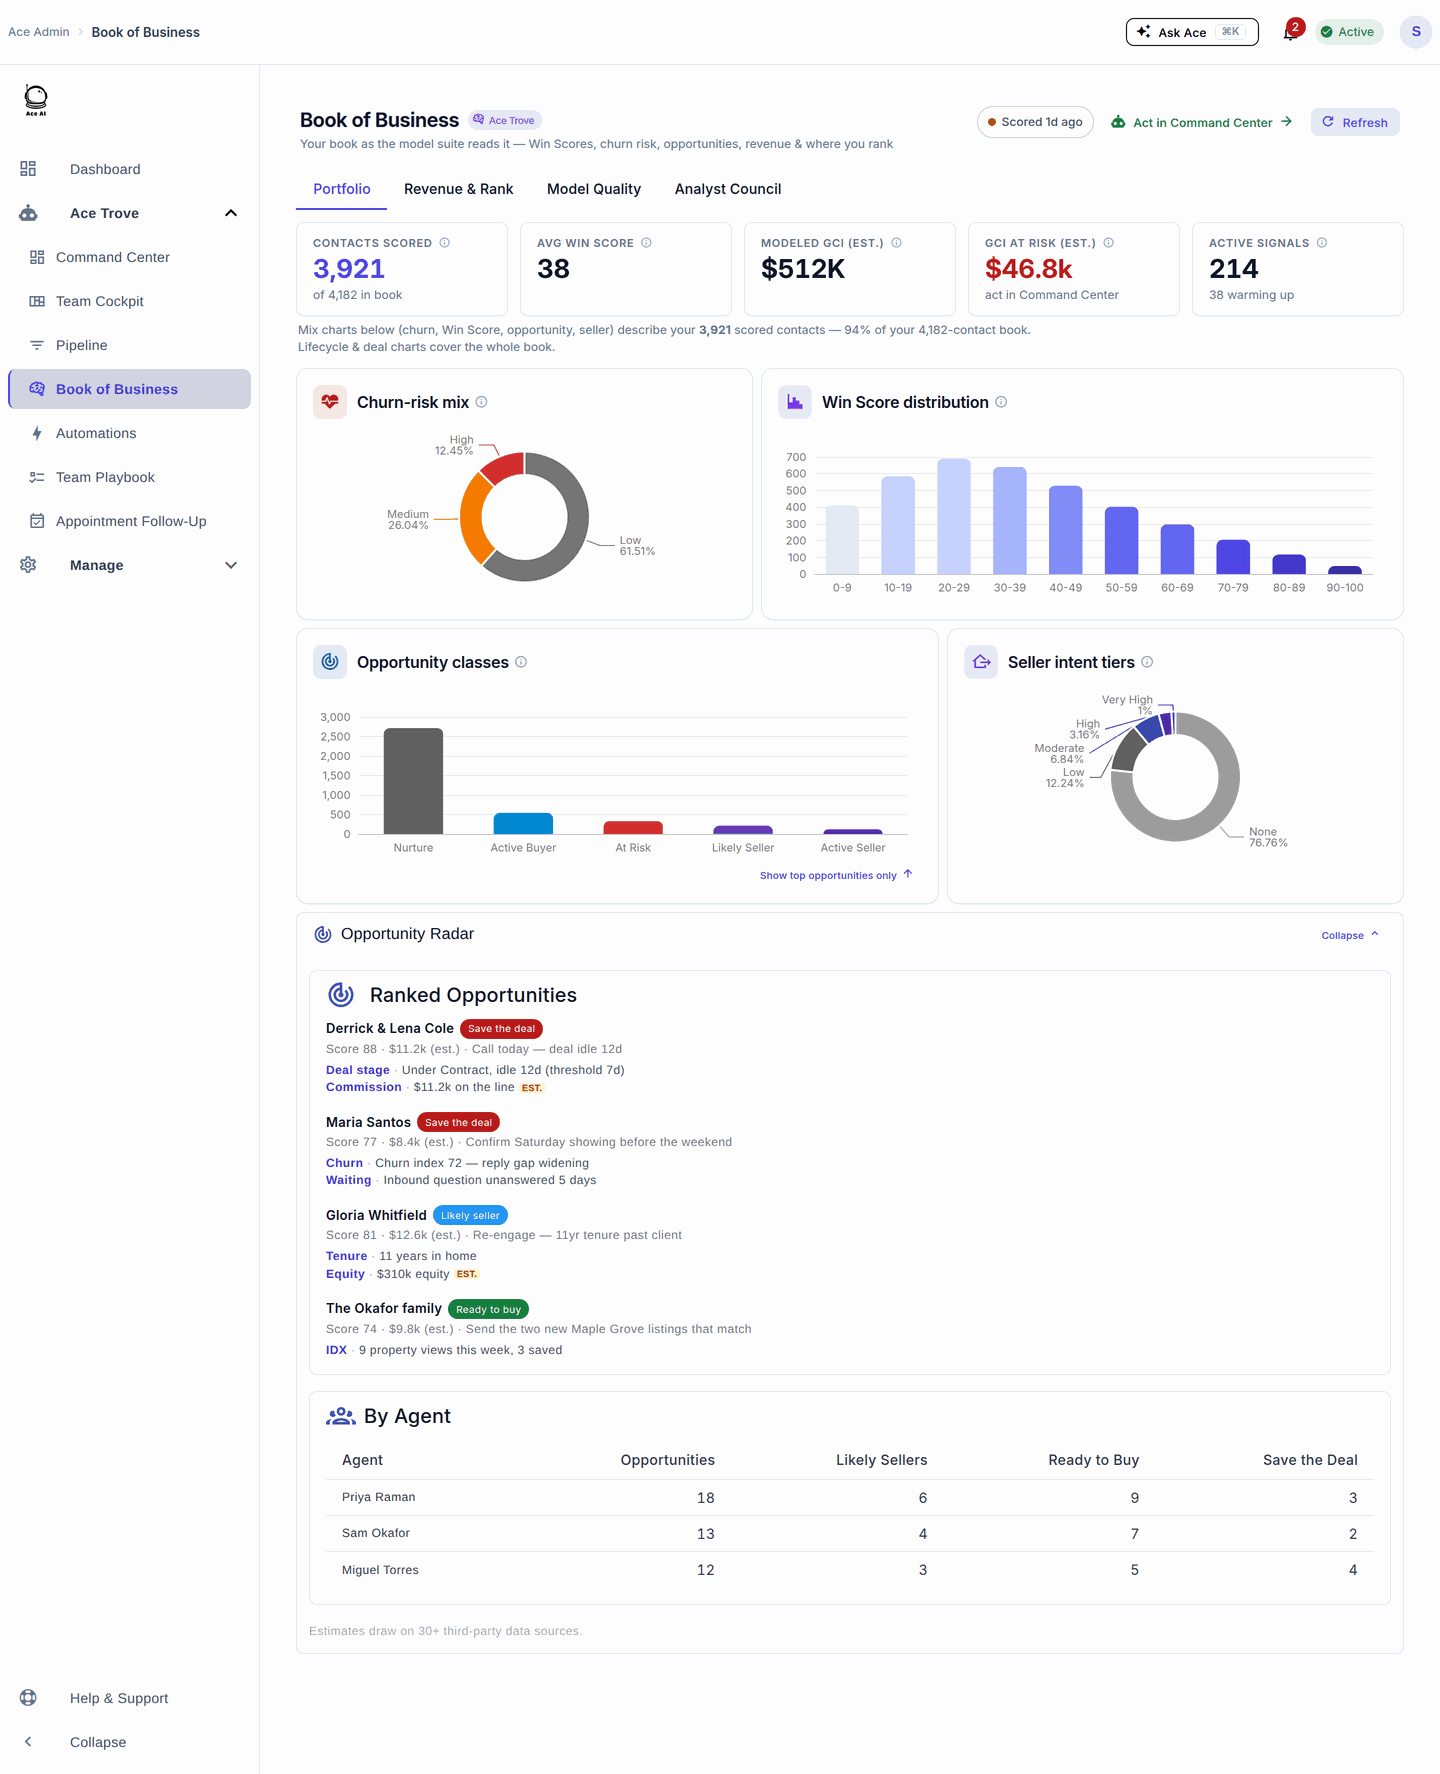Click the Ace AI logo in sidebar
1440x1774 pixels.
[x=36, y=100]
